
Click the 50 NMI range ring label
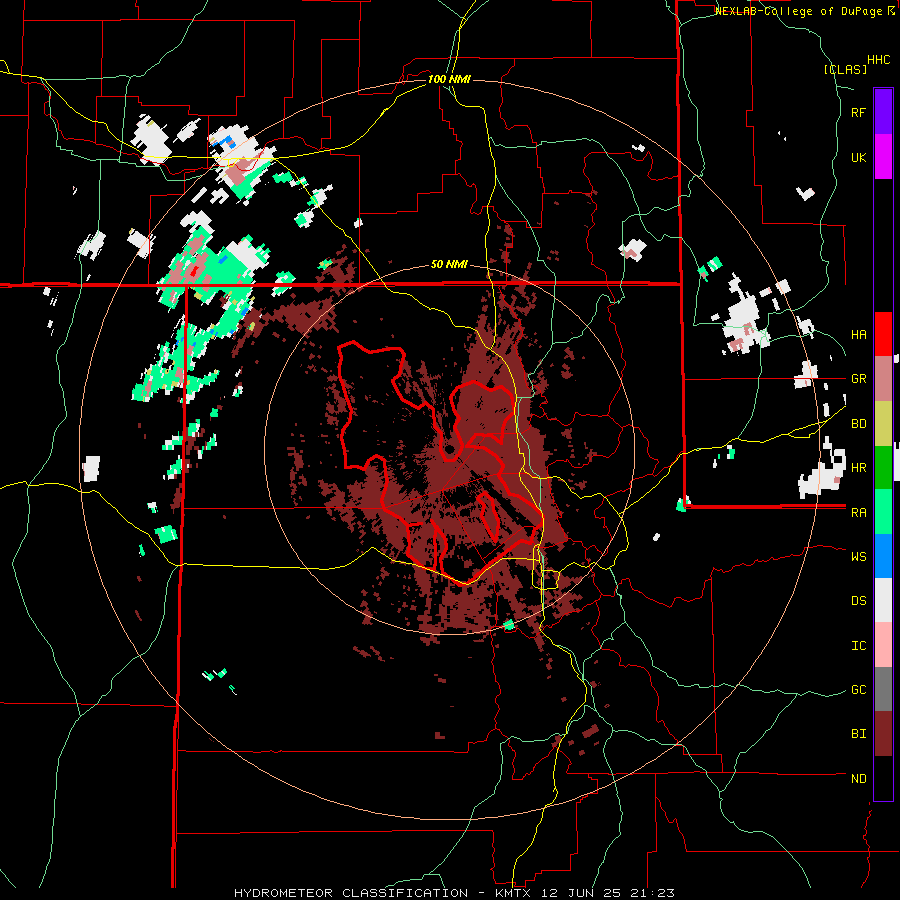click(449, 265)
